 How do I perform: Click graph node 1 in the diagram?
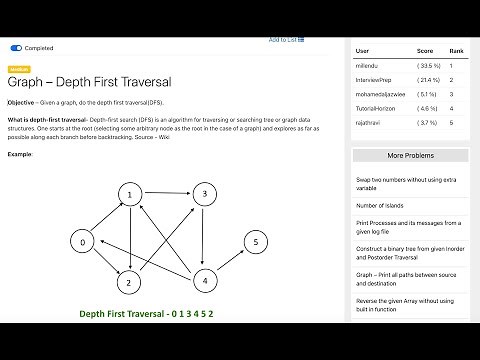[x=130, y=194]
